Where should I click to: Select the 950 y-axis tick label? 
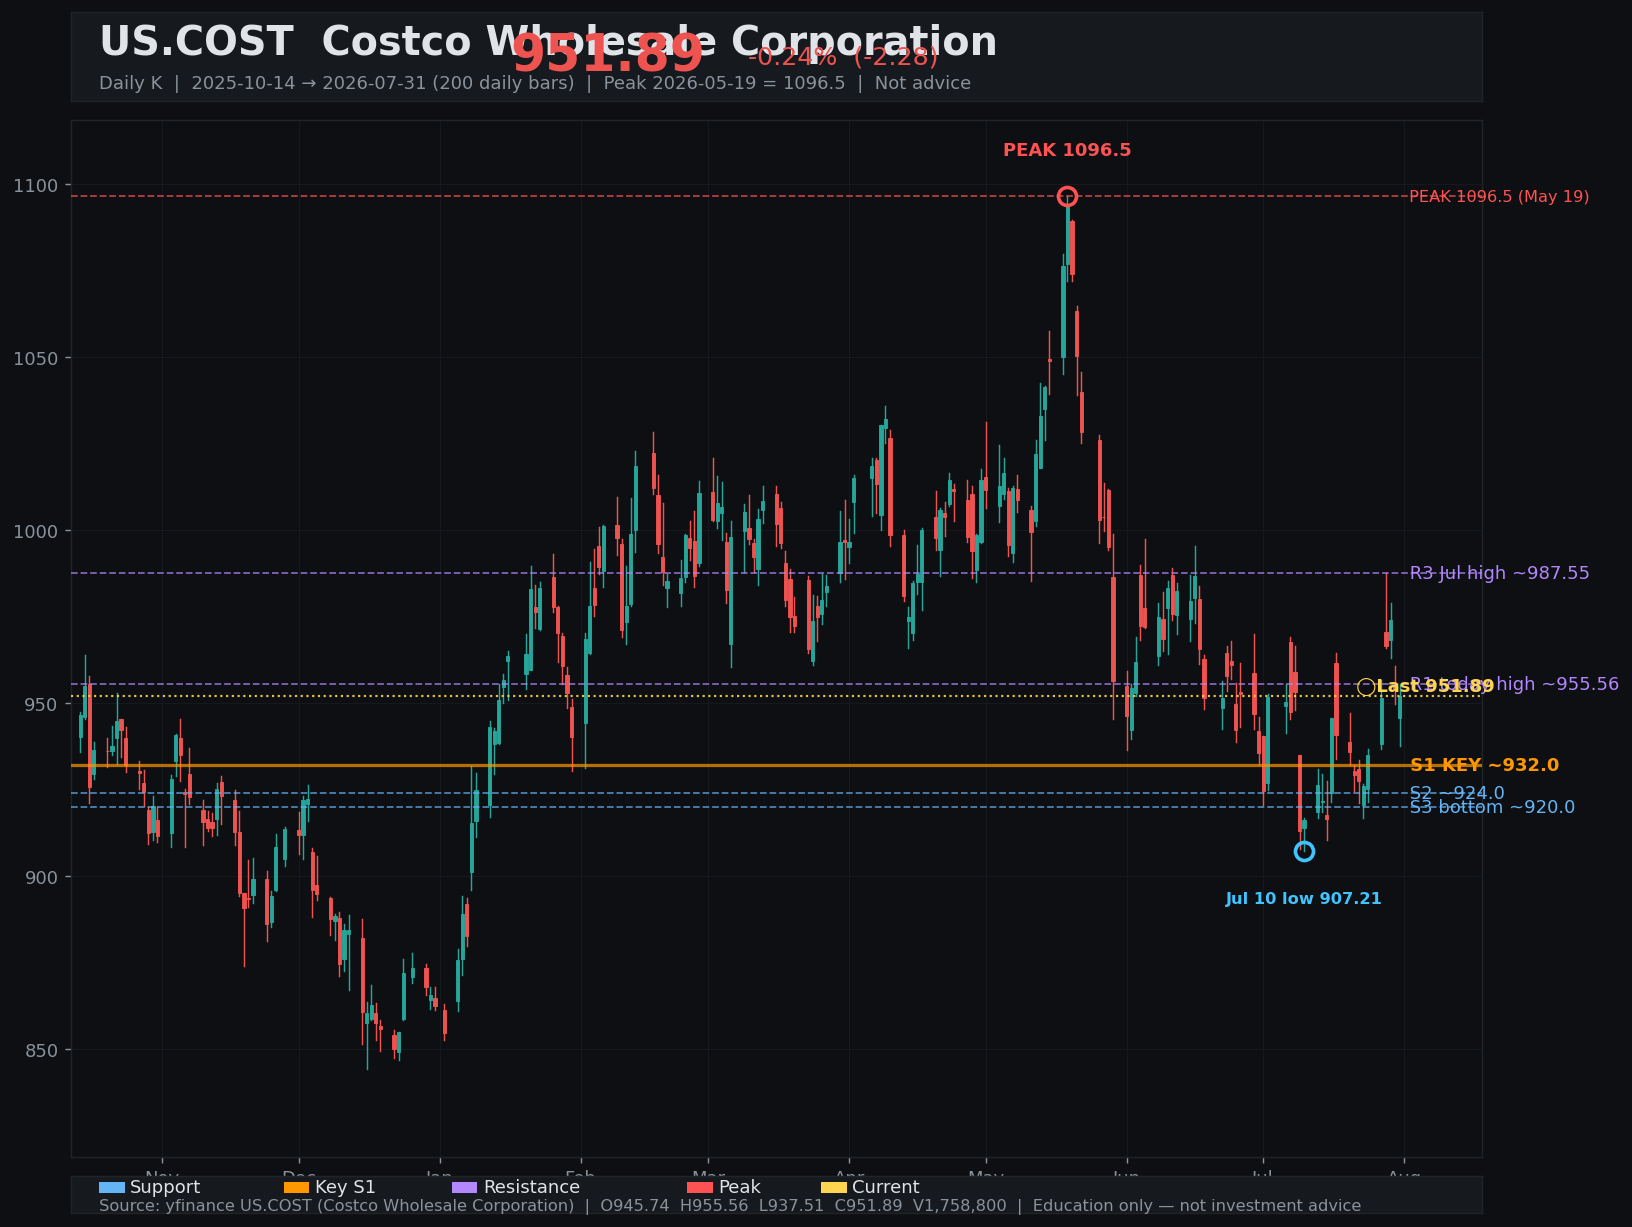coord(42,704)
